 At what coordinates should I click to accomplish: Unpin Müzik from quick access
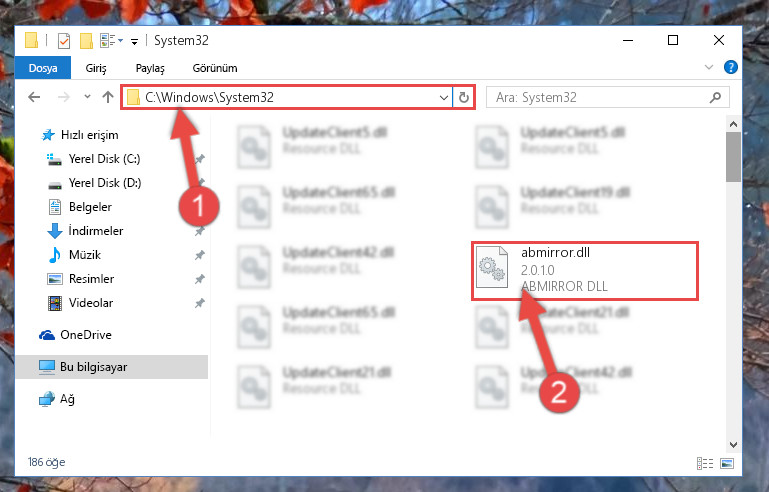tap(200, 255)
